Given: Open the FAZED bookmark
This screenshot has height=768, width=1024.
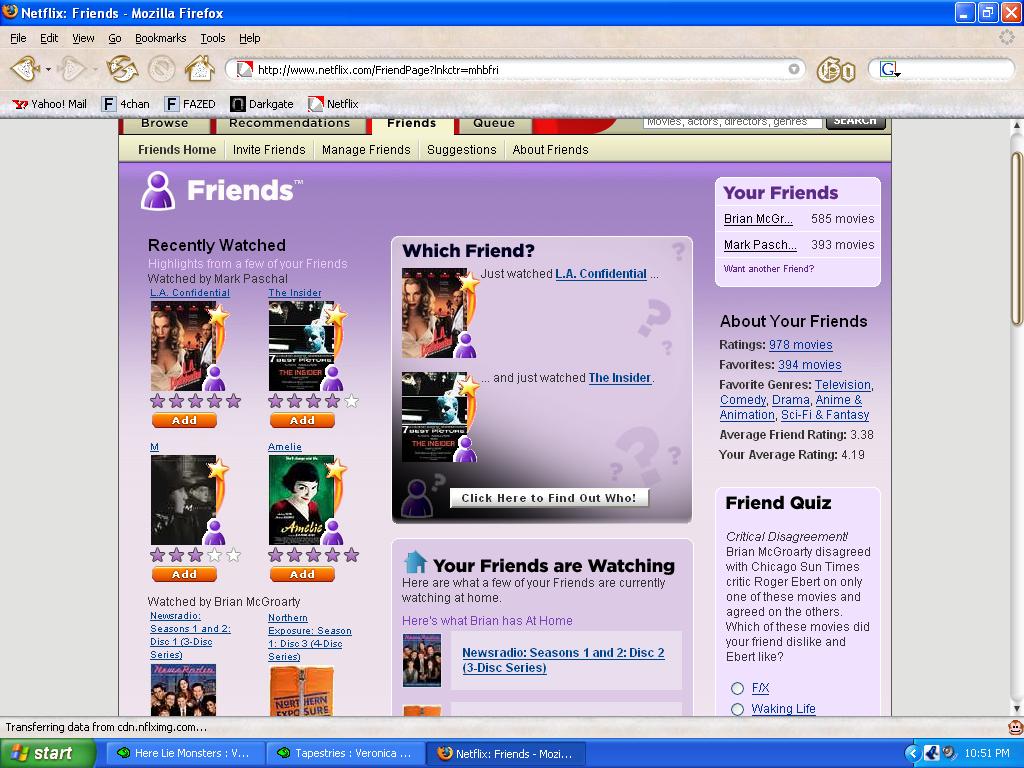Looking at the screenshot, I should click(x=190, y=104).
